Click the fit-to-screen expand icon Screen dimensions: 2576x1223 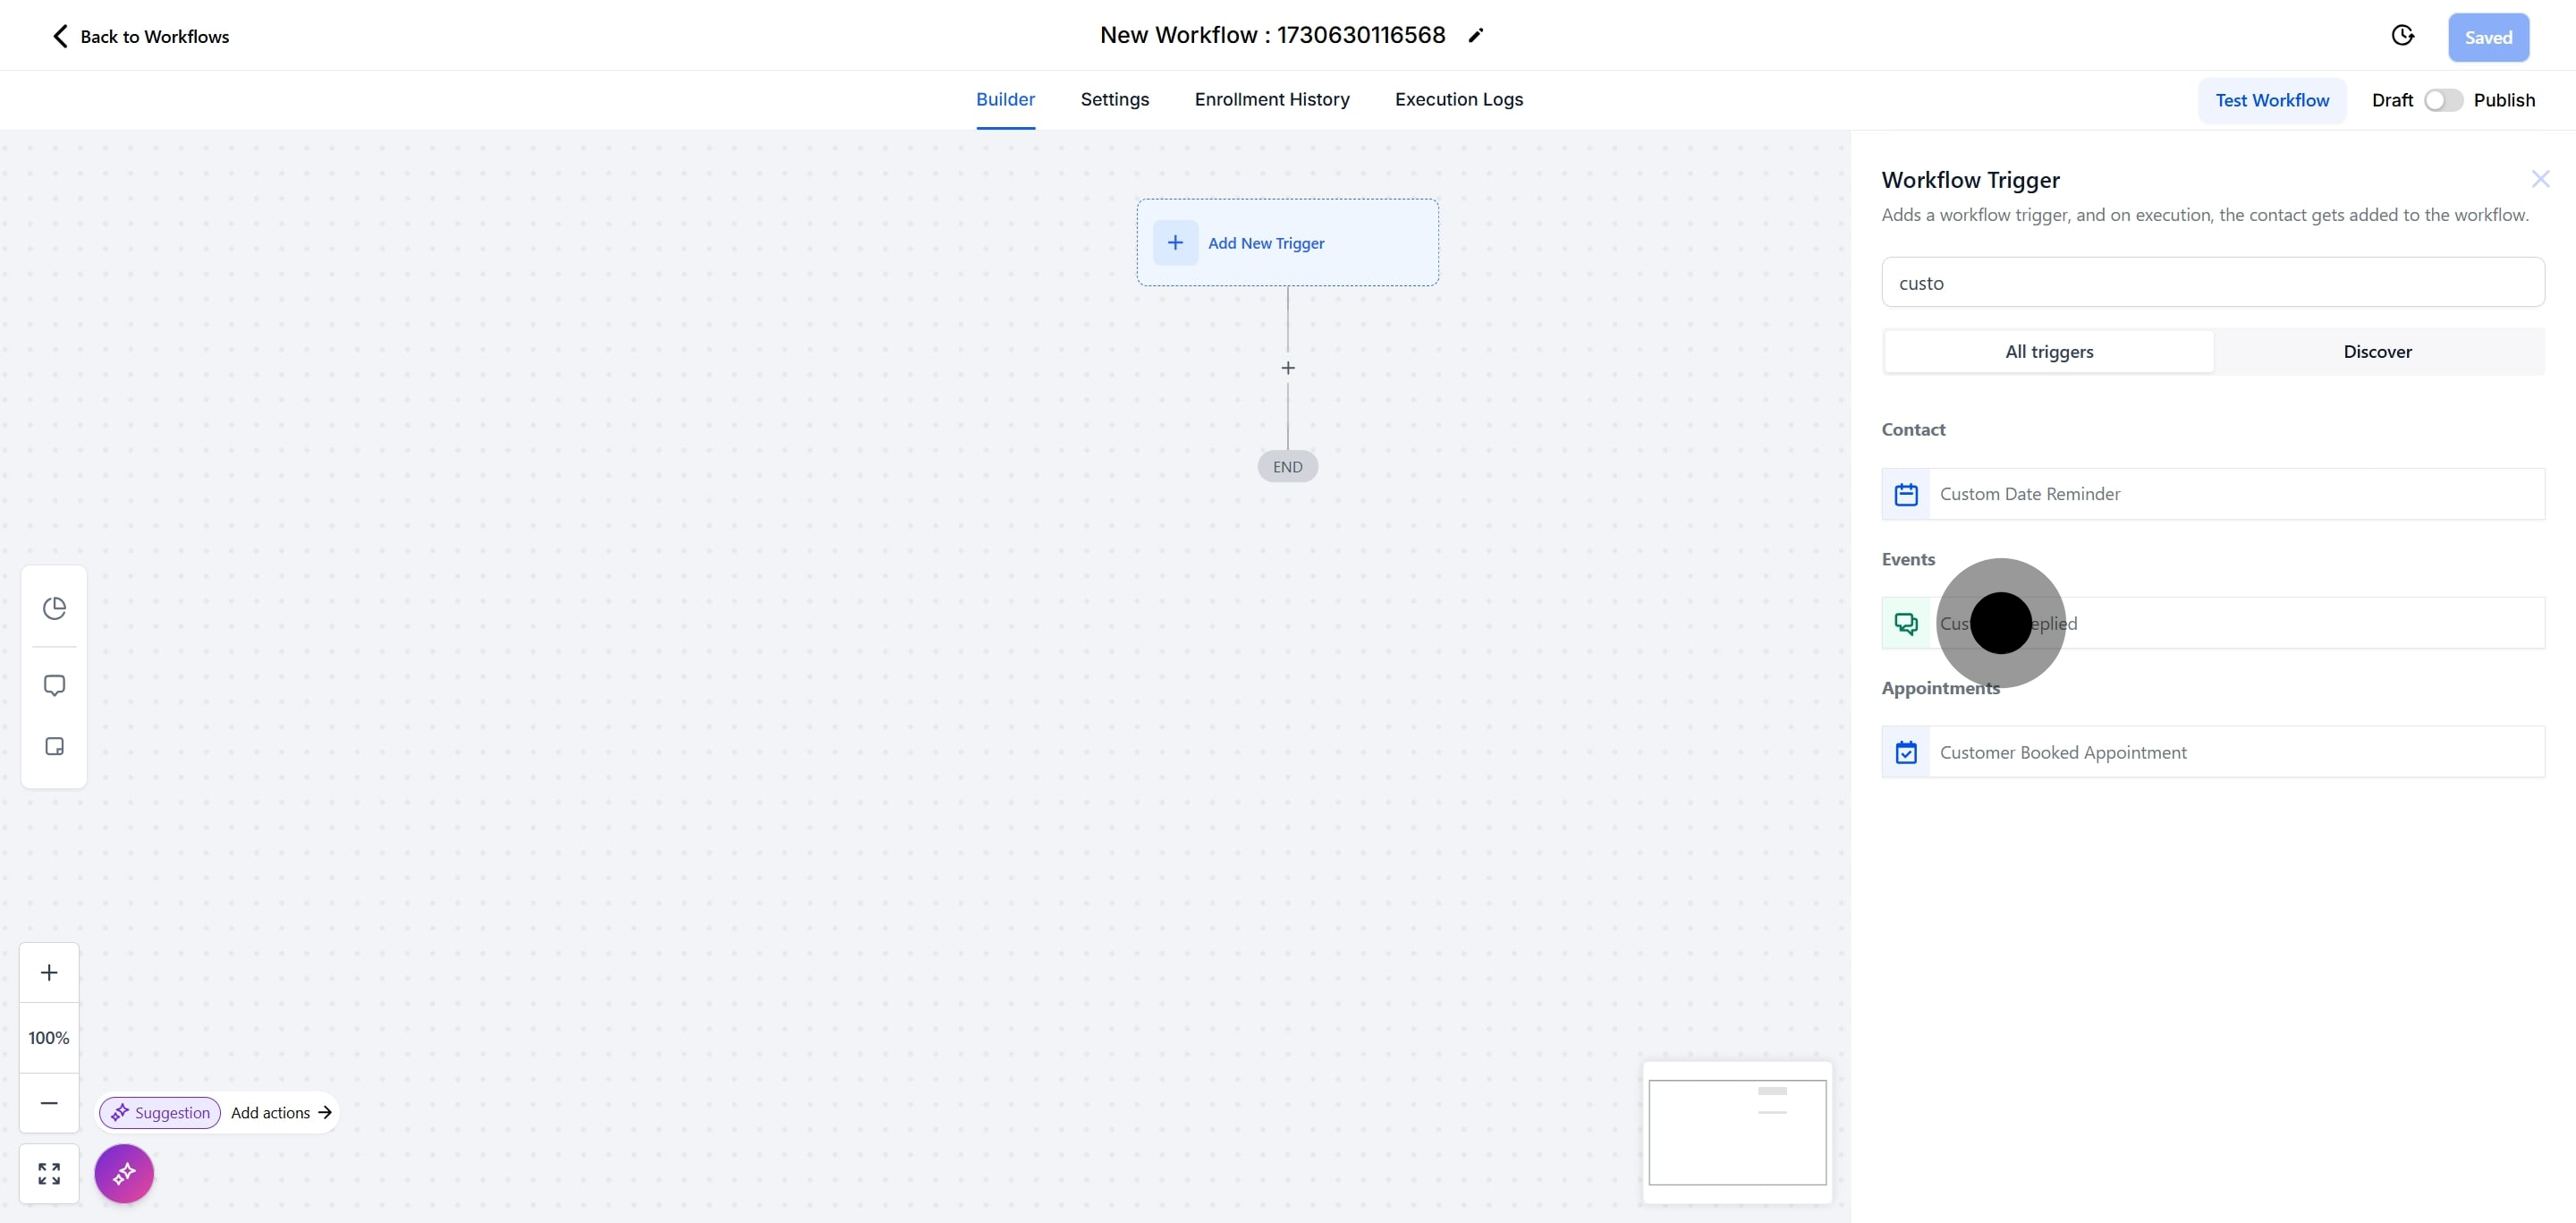(49, 1173)
